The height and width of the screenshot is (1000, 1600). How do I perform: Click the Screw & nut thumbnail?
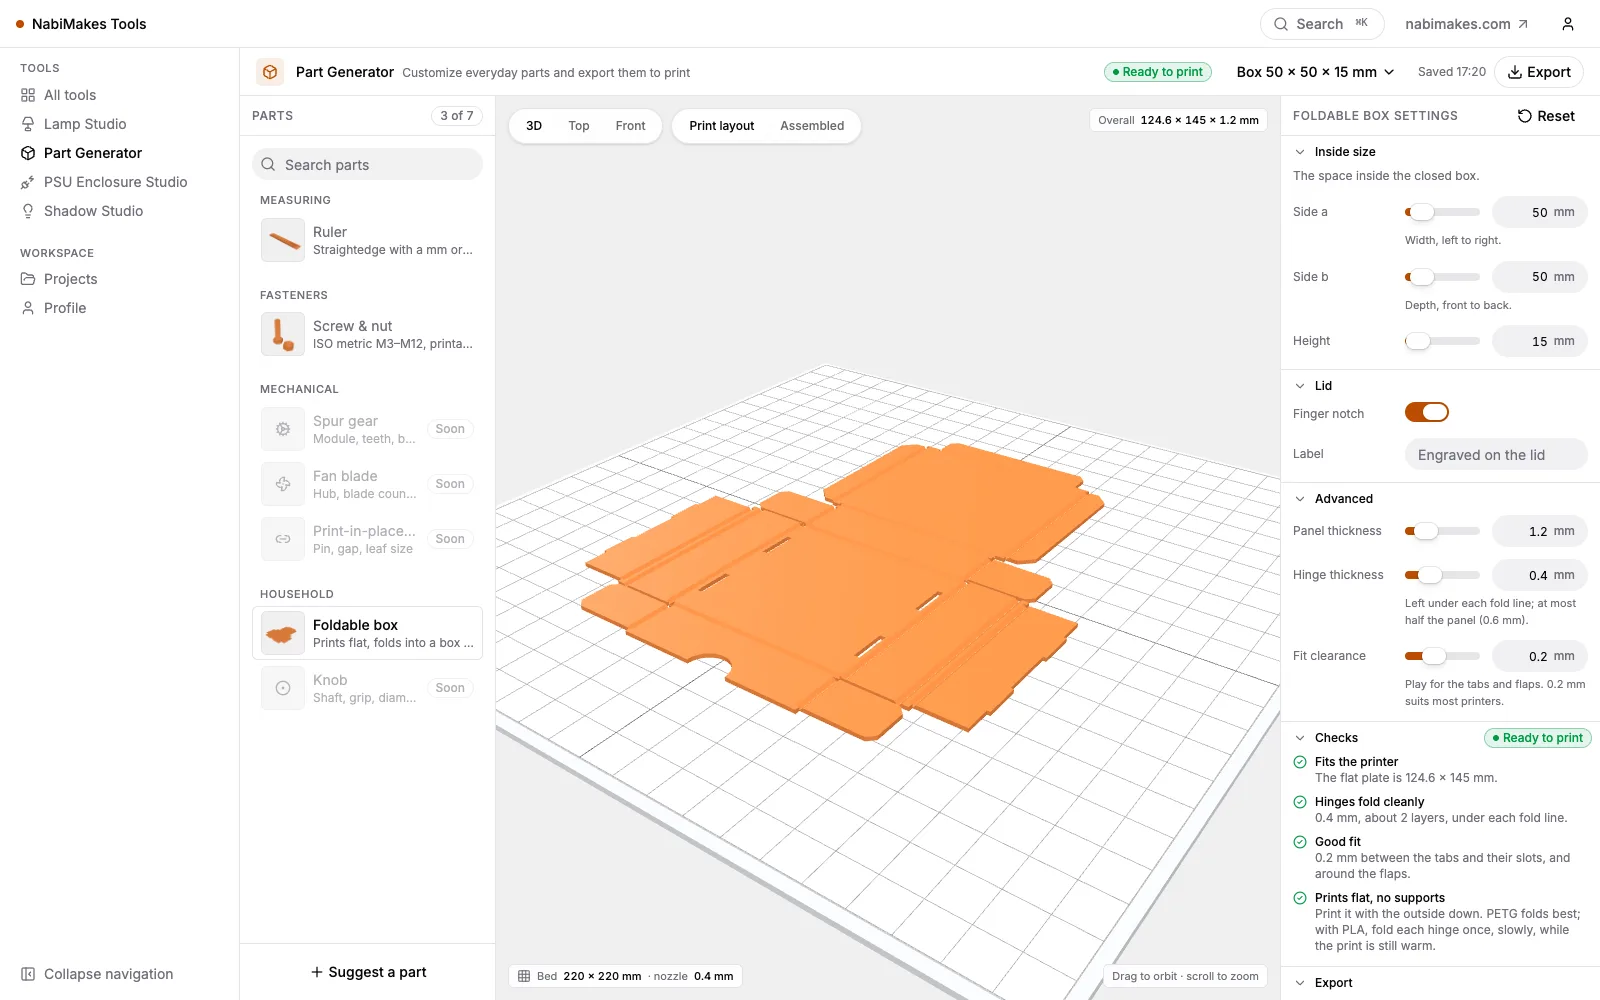pos(283,334)
